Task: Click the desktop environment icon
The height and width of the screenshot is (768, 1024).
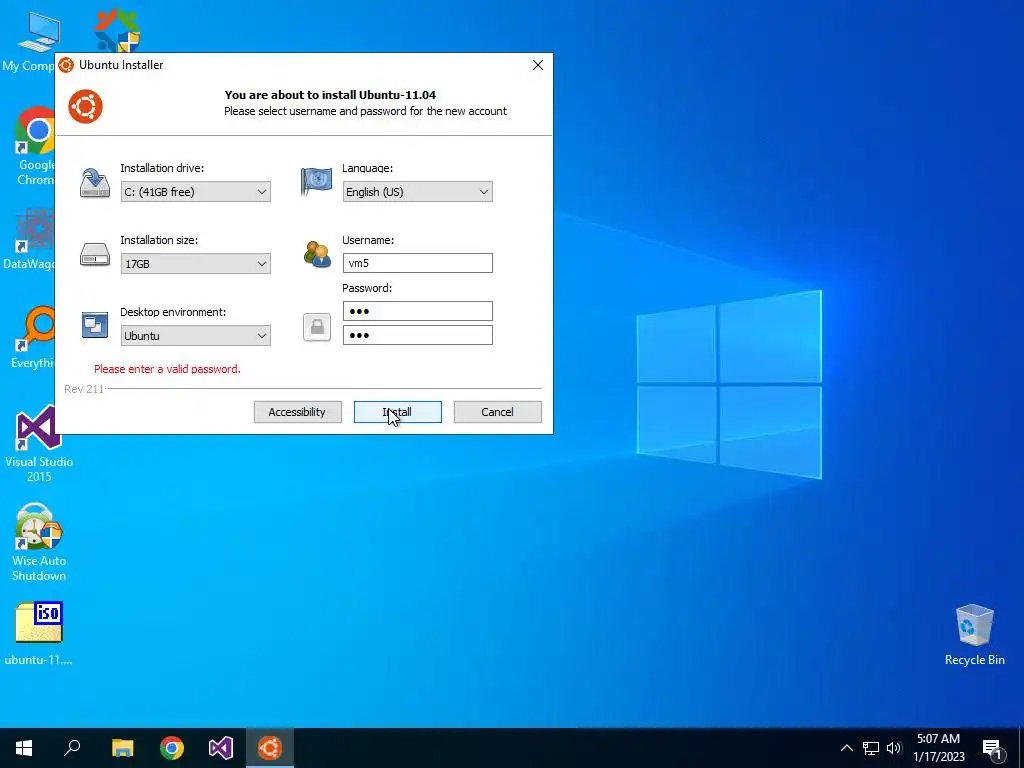Action: coord(95,325)
